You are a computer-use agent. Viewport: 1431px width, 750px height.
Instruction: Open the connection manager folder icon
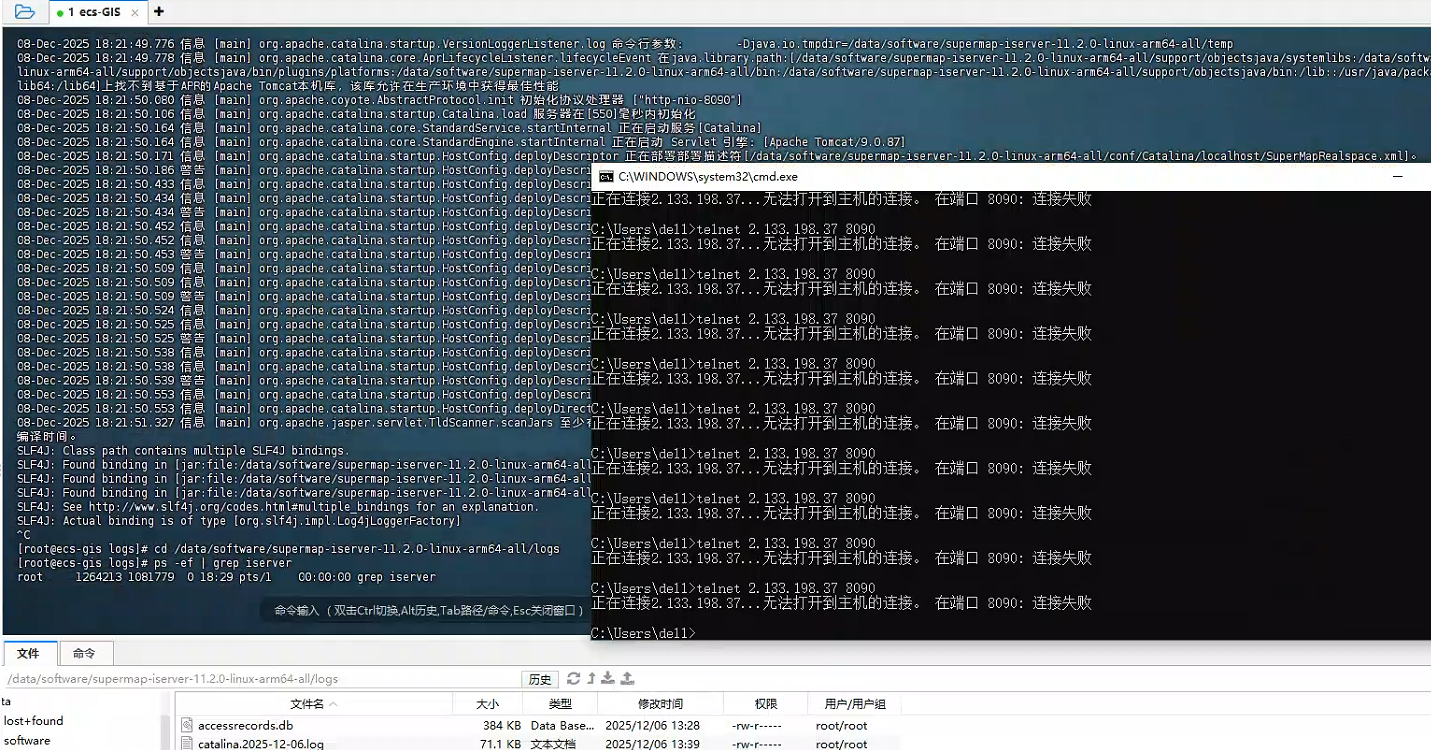[24, 12]
